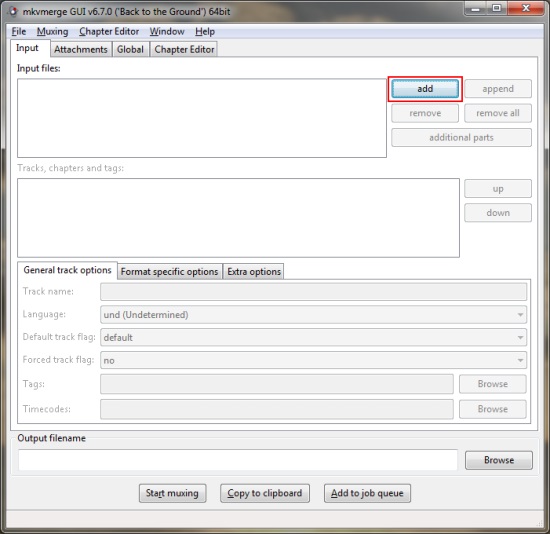Open the Language dropdown
The width and height of the screenshot is (550, 534).
pyautogui.click(x=314, y=315)
